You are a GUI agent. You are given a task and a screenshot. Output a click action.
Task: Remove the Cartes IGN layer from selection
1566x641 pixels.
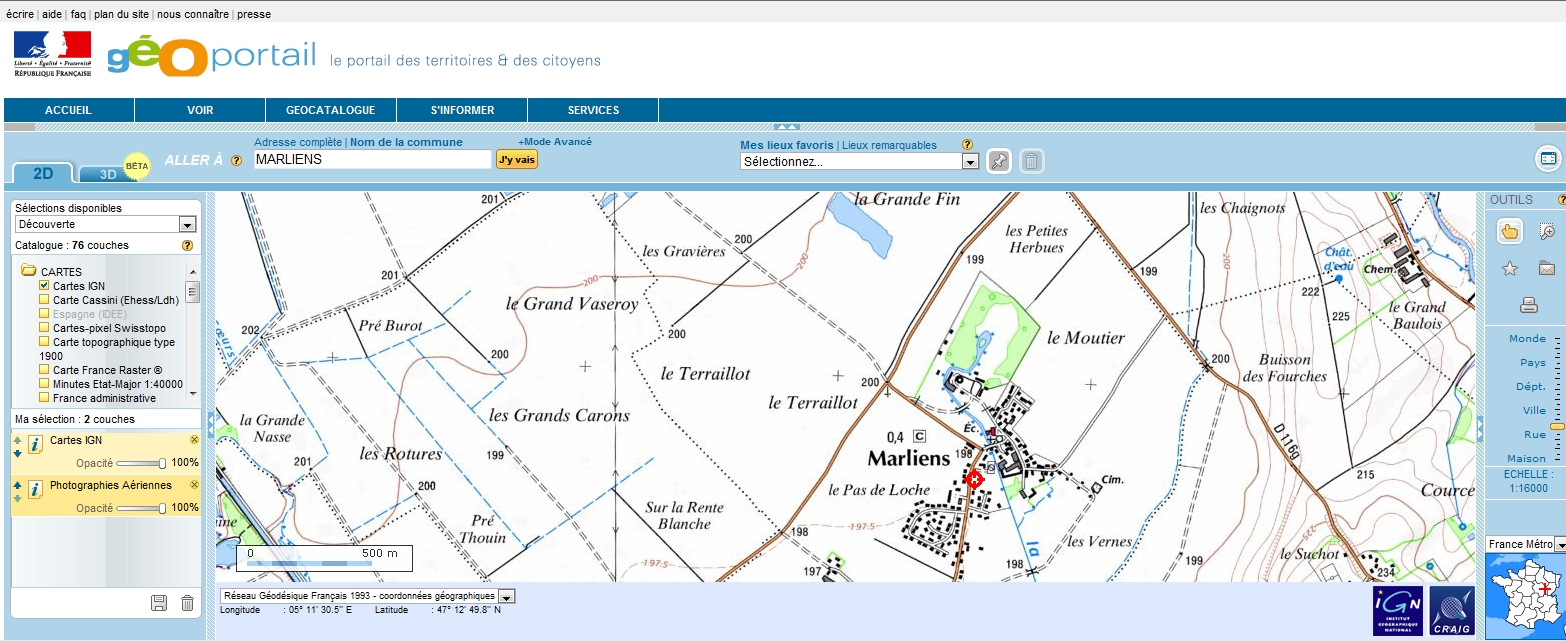pos(194,440)
